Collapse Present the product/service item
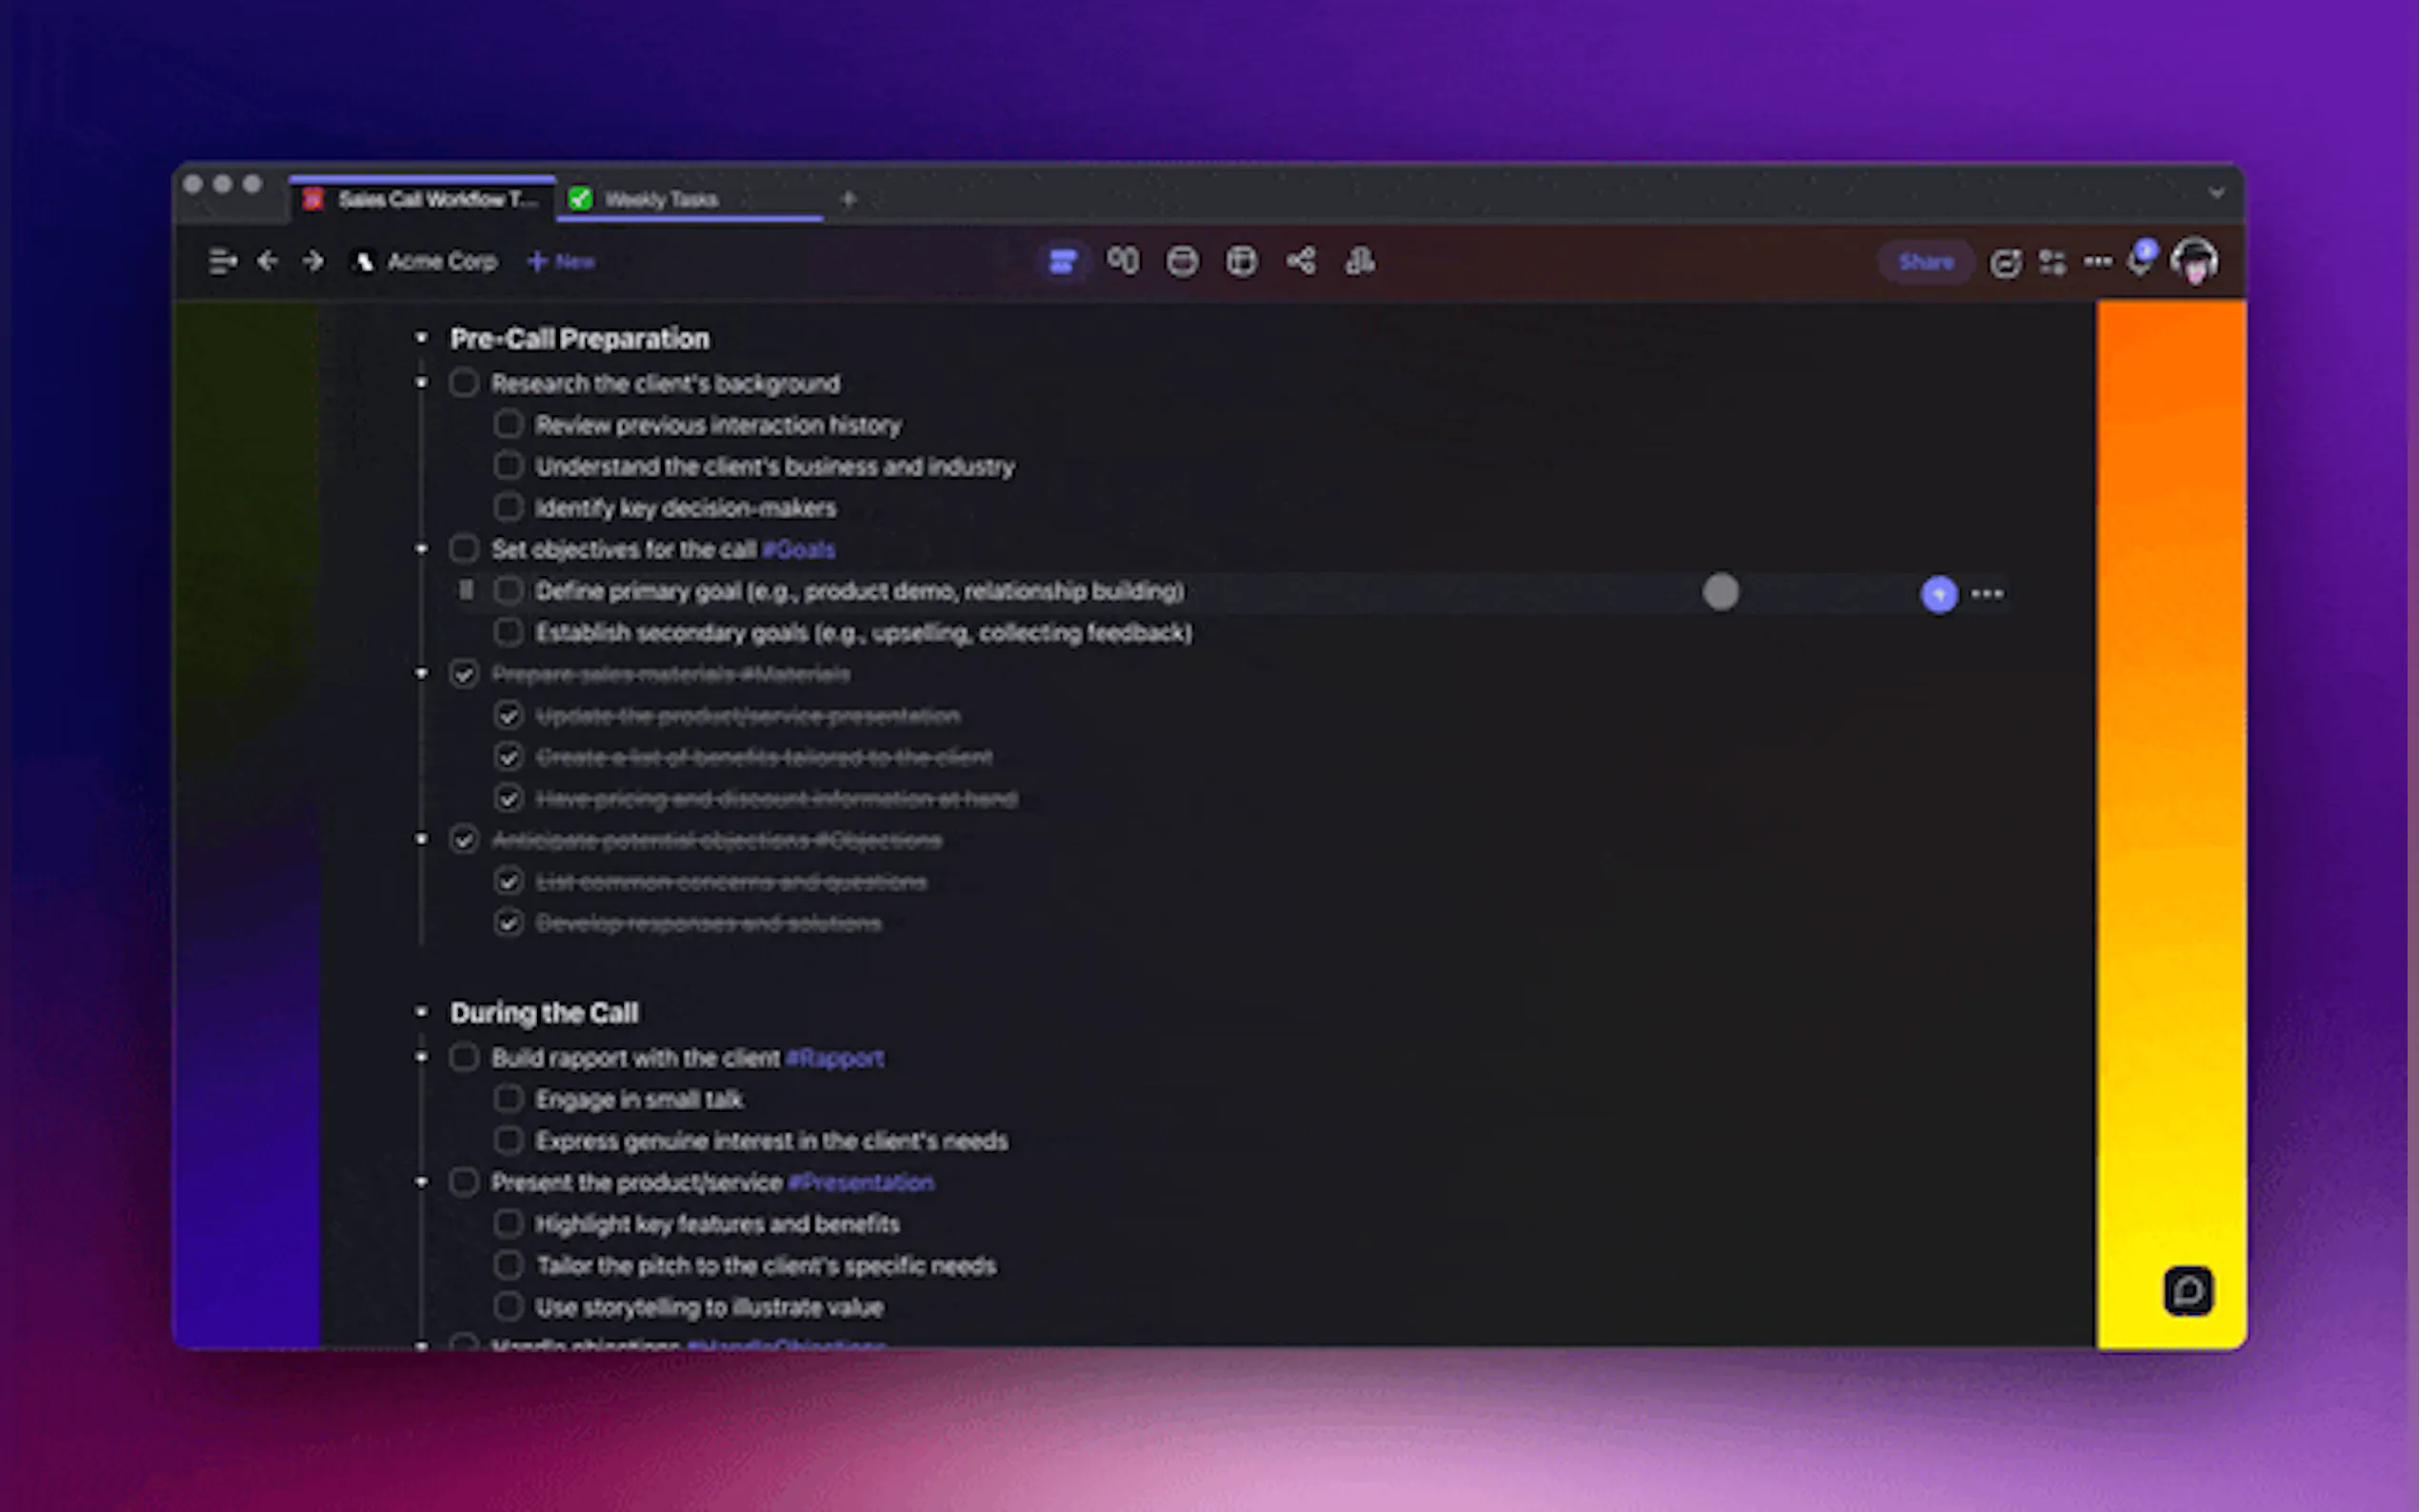The height and width of the screenshot is (1512, 2419). click(421, 1182)
